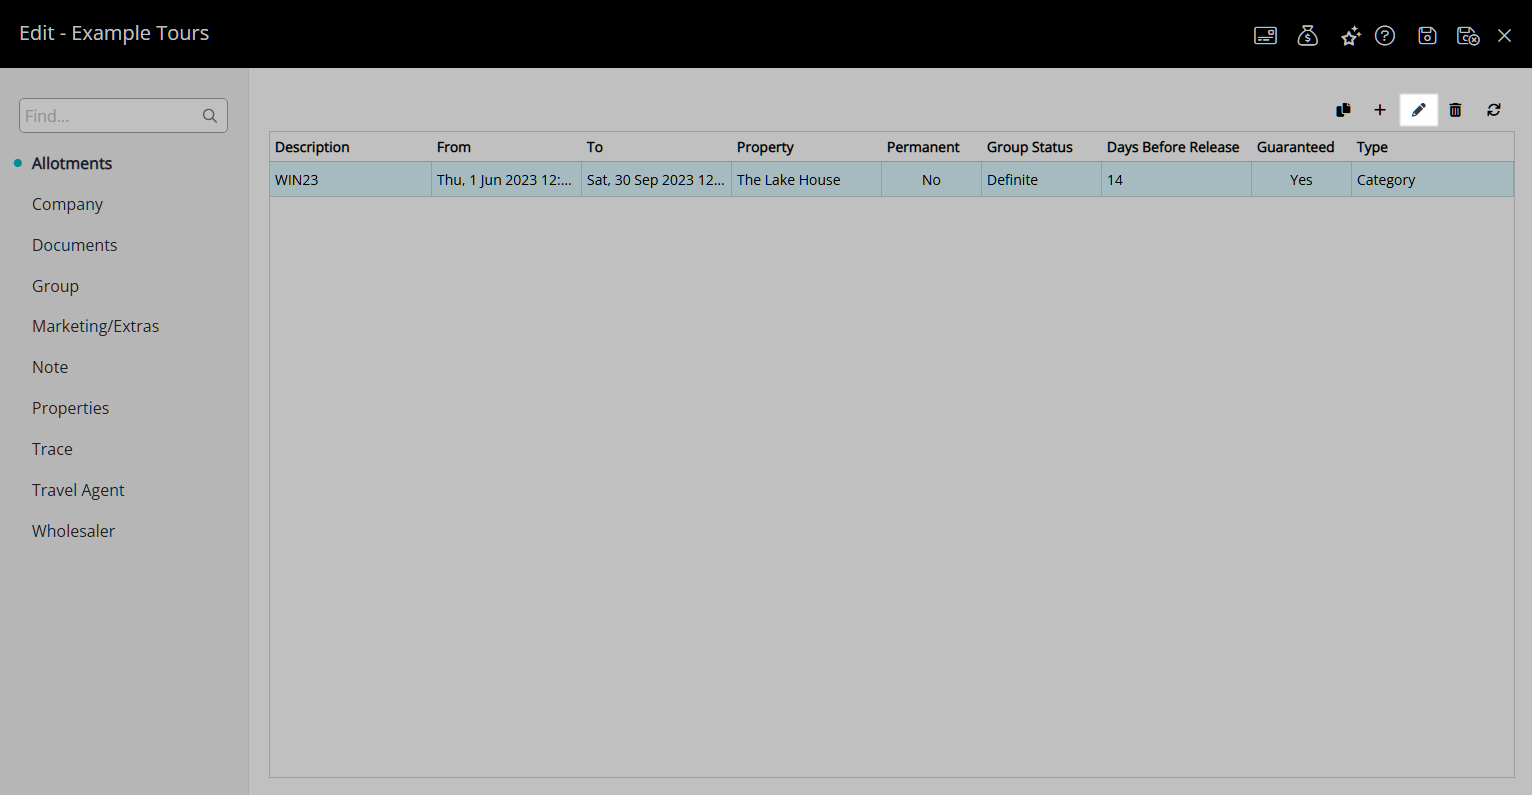Add a new allotment with the plus icon
The width and height of the screenshot is (1532, 795).
click(x=1380, y=110)
